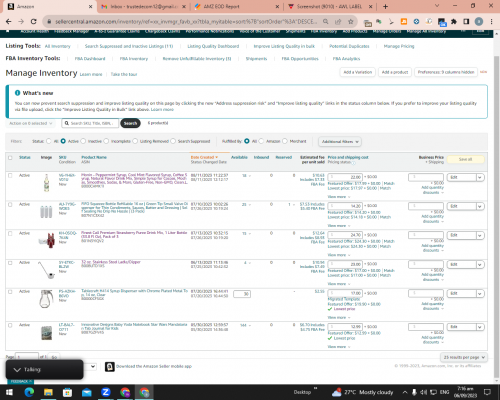Open the 25 results per page dropdown
This screenshot has height=400, width=500.
pyautogui.click(x=464, y=357)
